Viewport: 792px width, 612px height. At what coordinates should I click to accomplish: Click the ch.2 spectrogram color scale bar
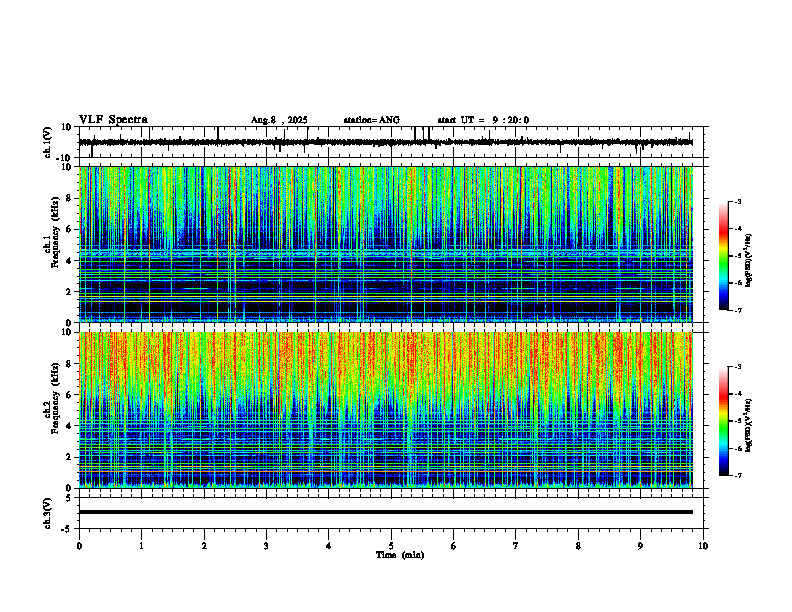point(724,421)
